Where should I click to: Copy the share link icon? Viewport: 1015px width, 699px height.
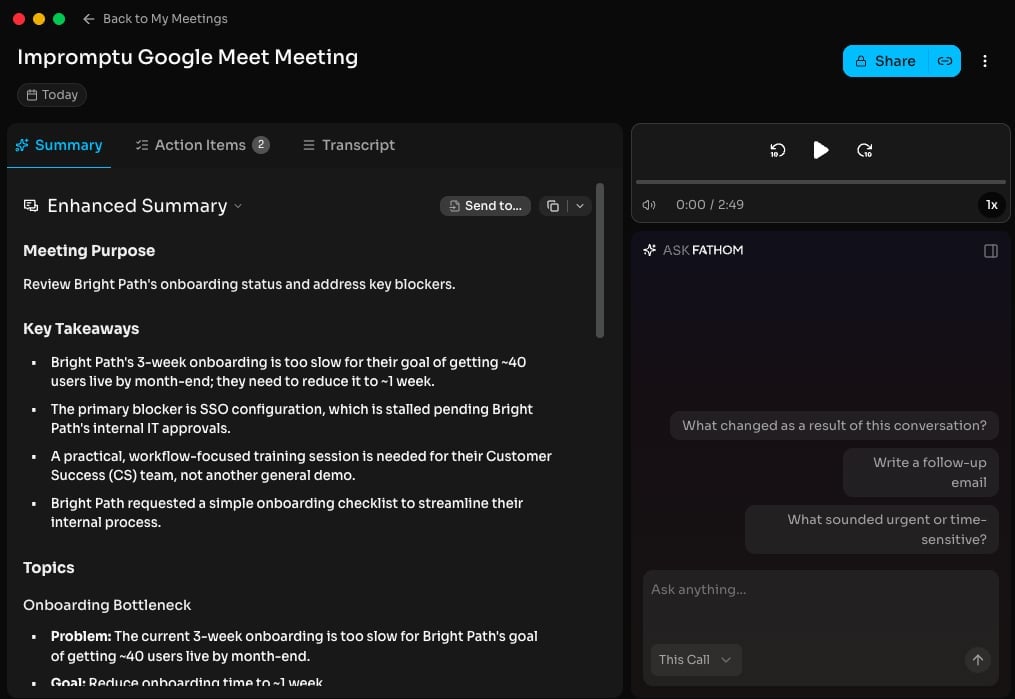tap(944, 61)
